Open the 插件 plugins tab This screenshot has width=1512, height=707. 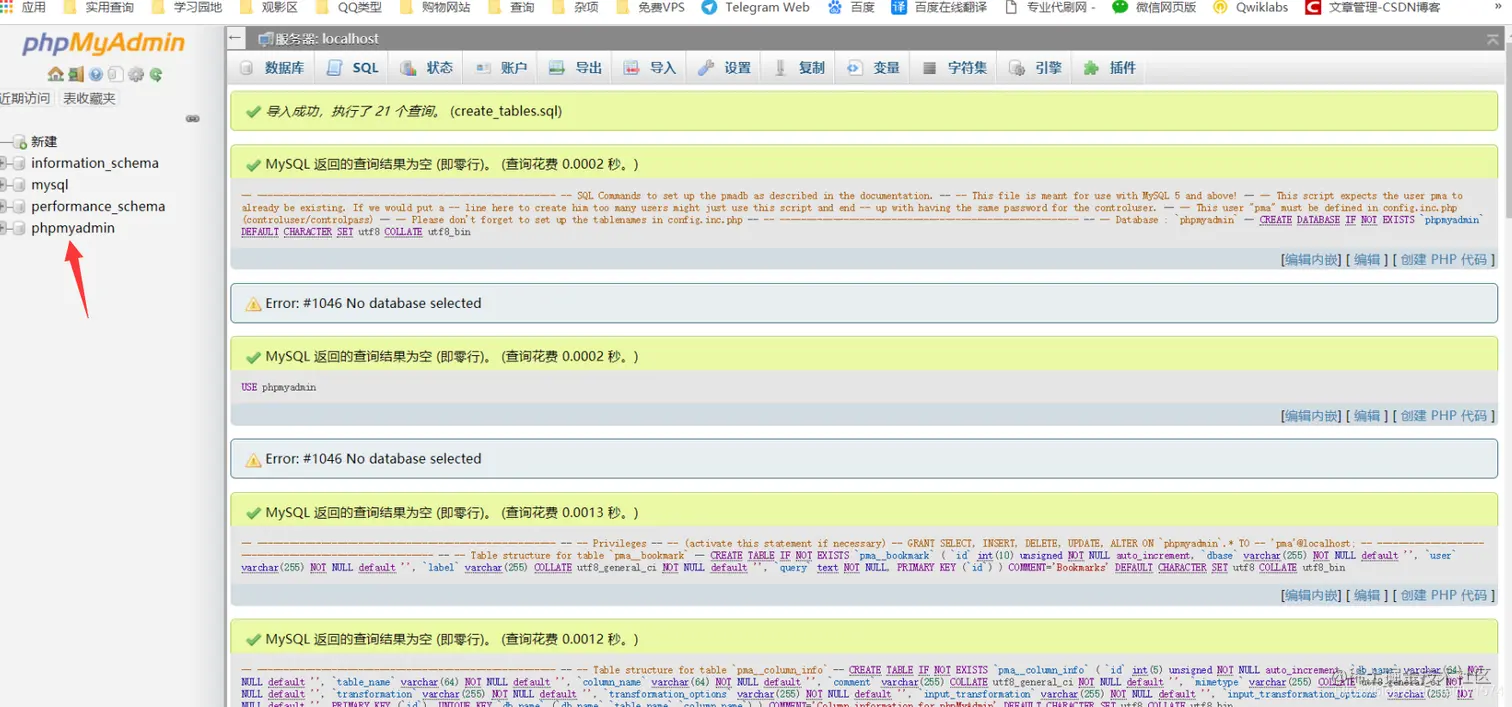[x=1110, y=68]
